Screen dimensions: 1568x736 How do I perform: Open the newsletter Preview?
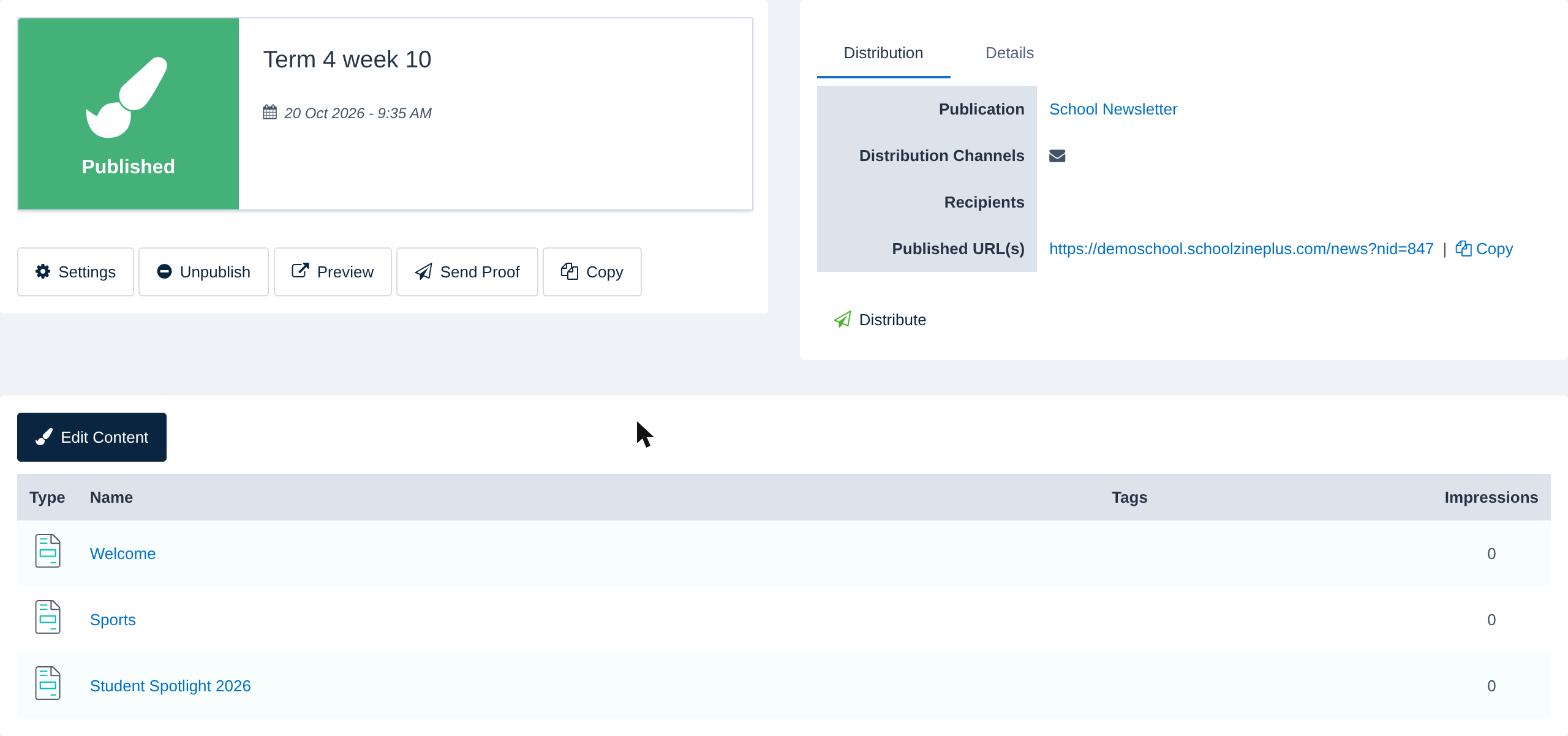pyautogui.click(x=332, y=272)
